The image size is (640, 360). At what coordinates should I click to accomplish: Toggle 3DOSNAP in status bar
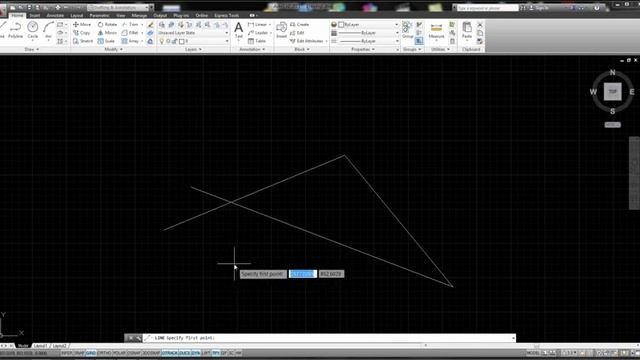click(151, 353)
